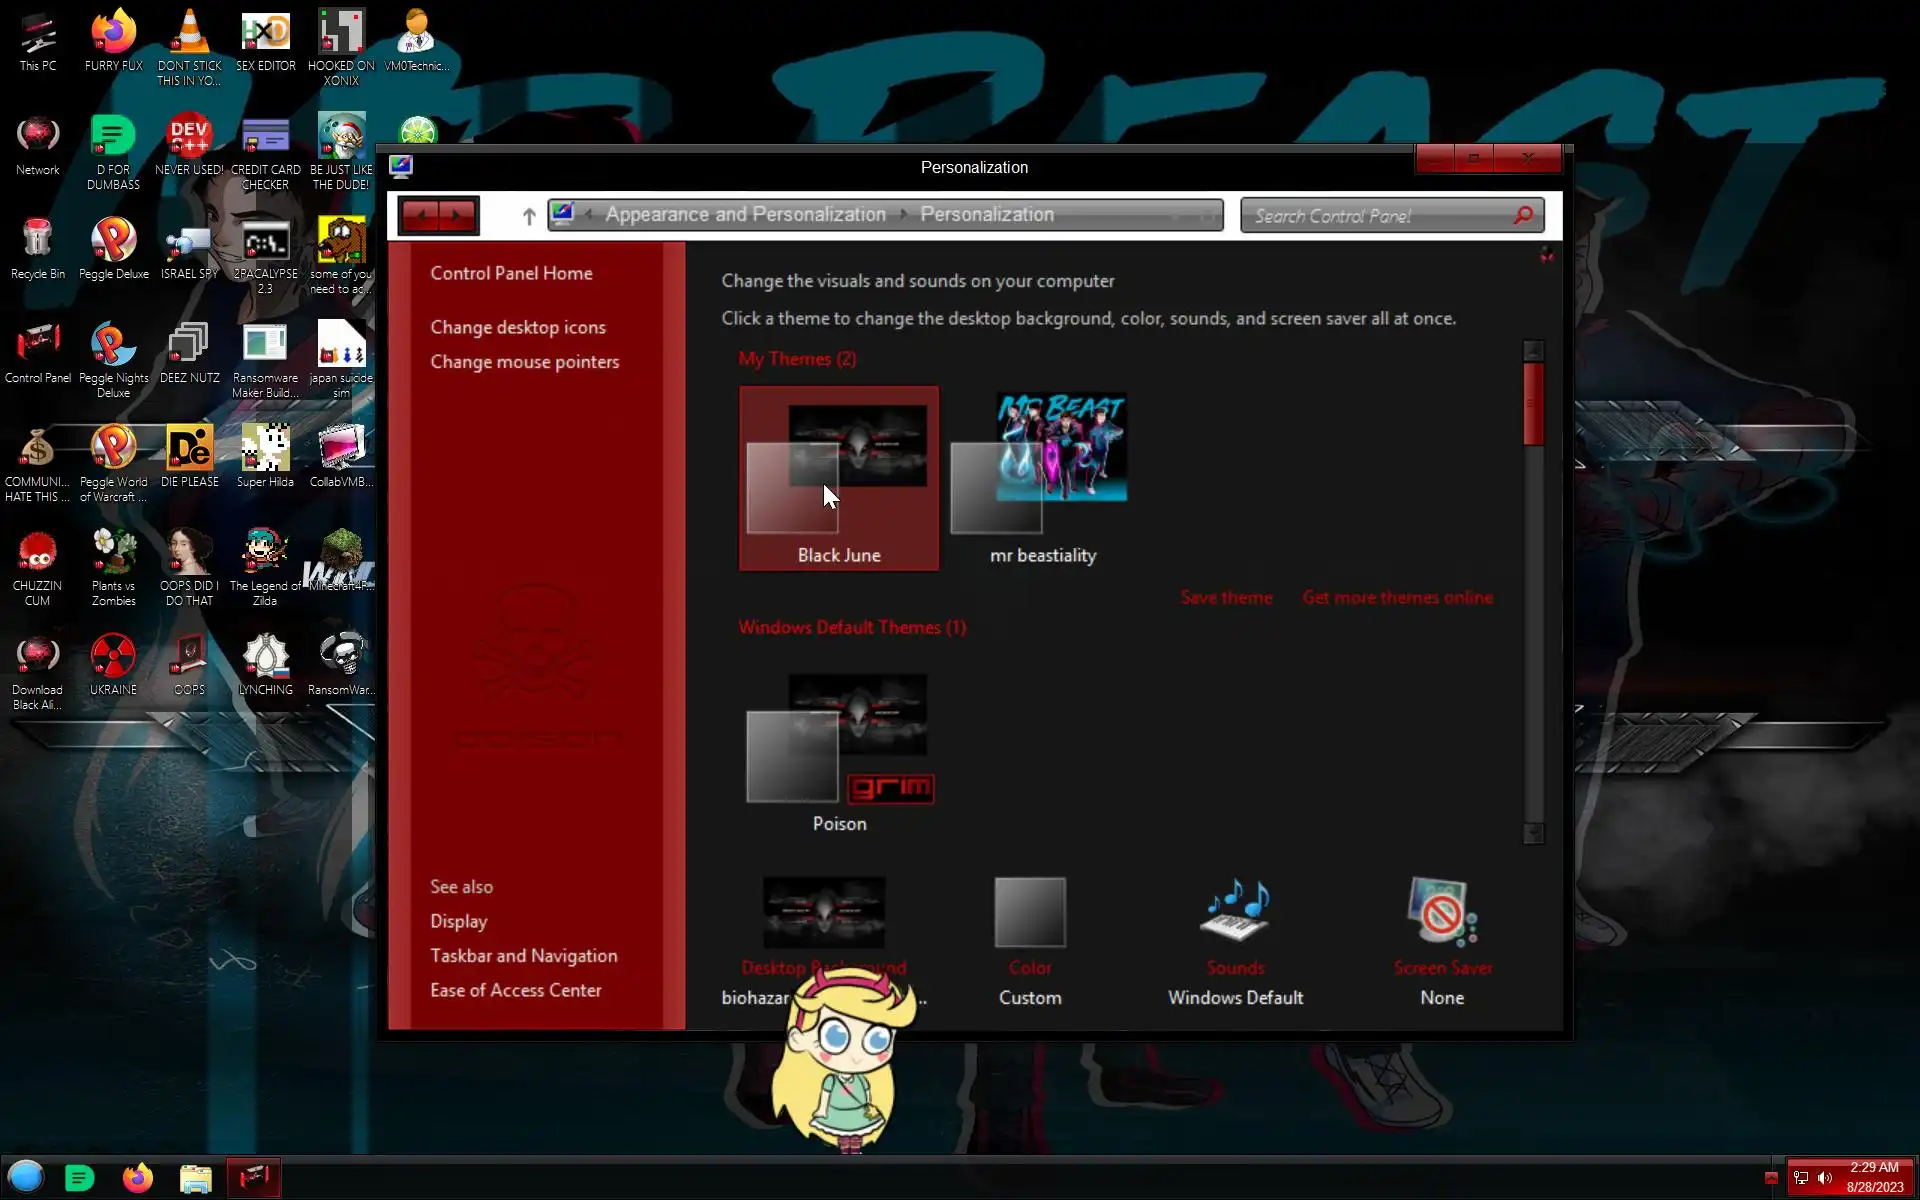This screenshot has height=1200, width=1920.
Task: Open Firefox from the taskbar
Action: (138, 1178)
